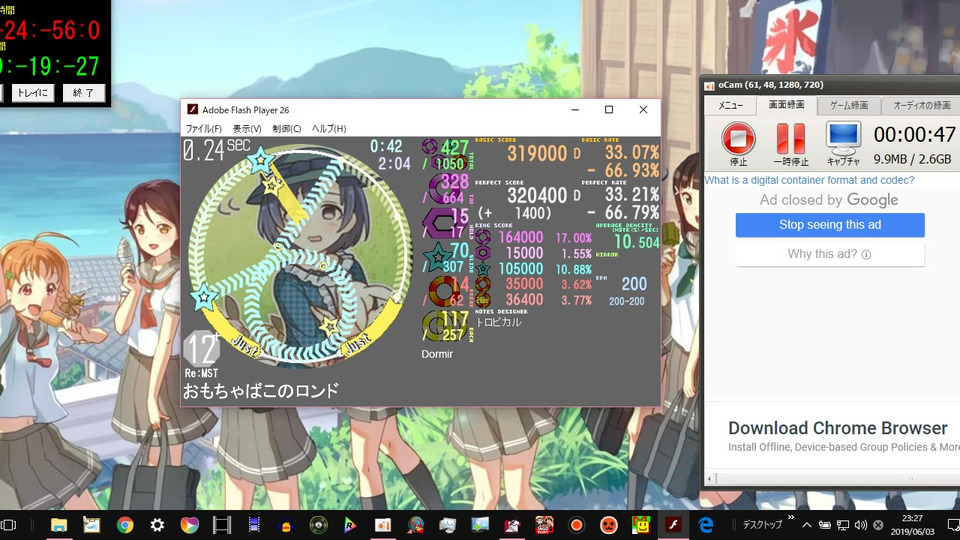Click the Dormir artist name
960x540 pixels.
437,354
